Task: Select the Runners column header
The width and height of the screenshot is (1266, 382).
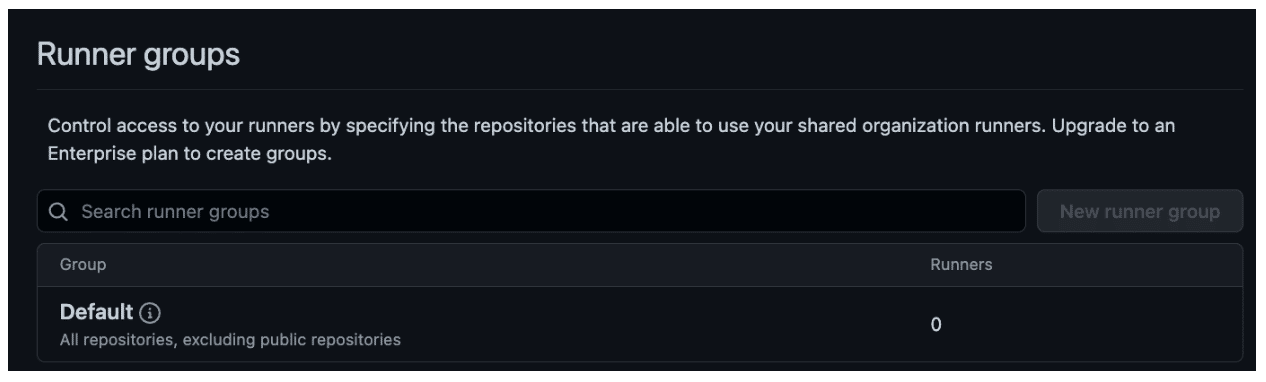Action: [x=961, y=265]
